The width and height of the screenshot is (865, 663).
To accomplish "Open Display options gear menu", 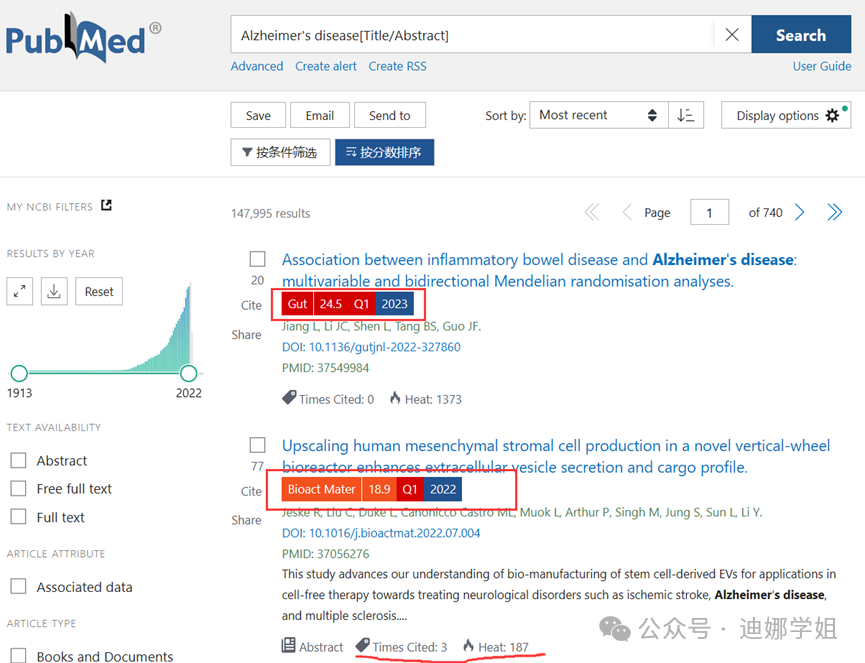I will click(x=786, y=115).
